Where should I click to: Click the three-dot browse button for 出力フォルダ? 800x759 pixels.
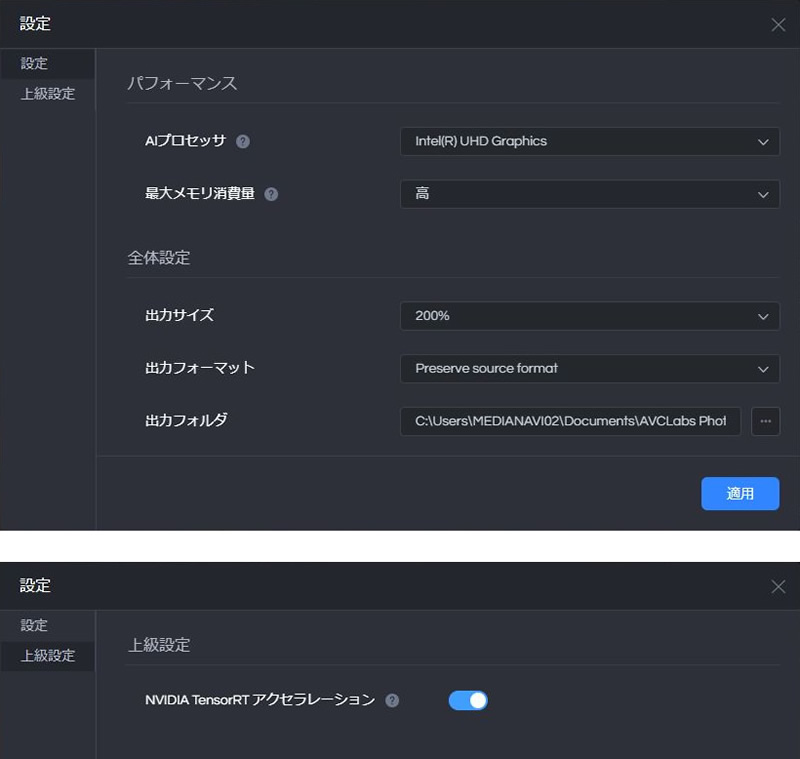(765, 421)
